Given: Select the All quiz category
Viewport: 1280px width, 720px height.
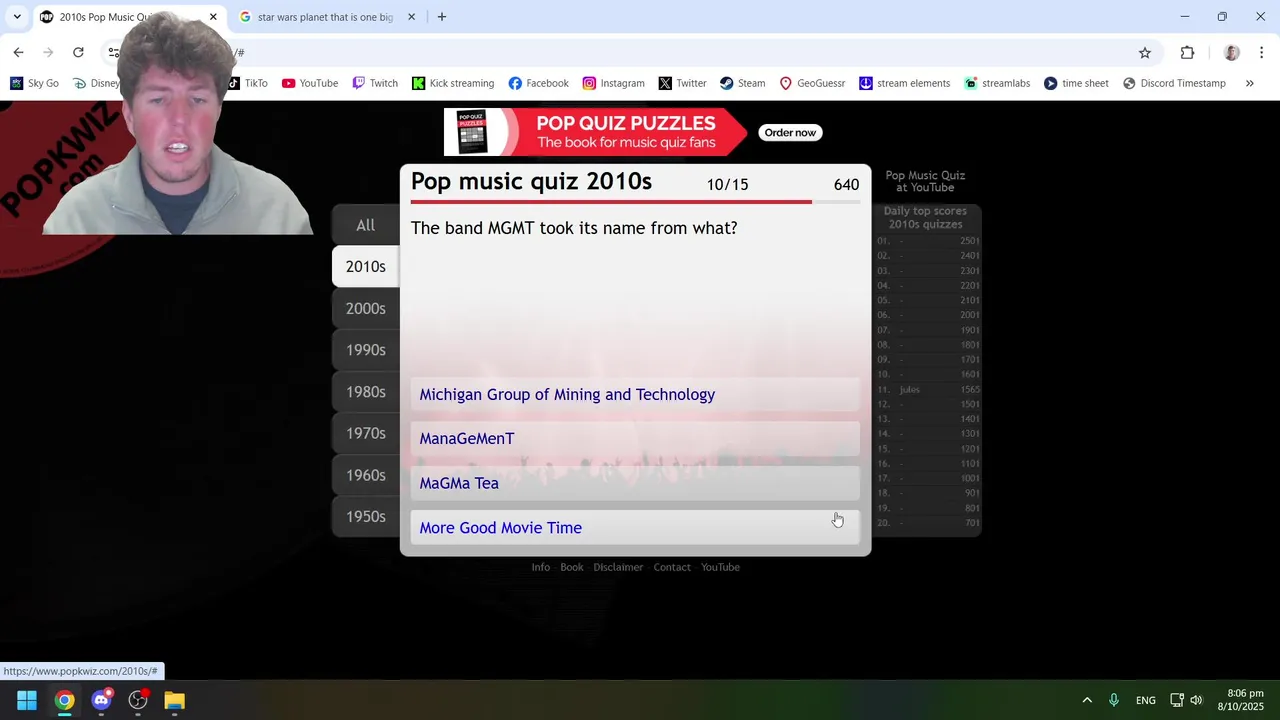Looking at the screenshot, I should pos(366,225).
